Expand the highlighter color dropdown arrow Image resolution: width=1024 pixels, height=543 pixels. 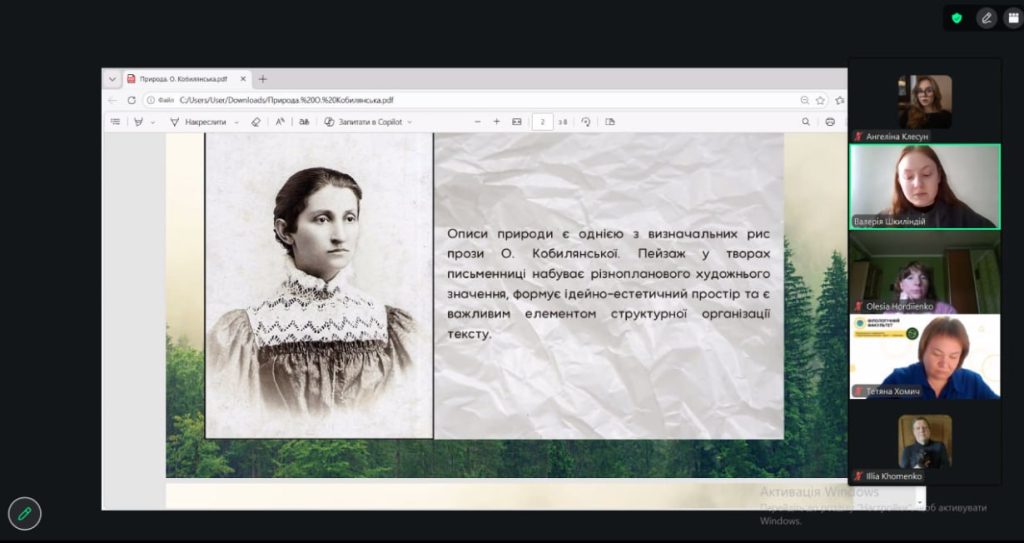pos(153,122)
